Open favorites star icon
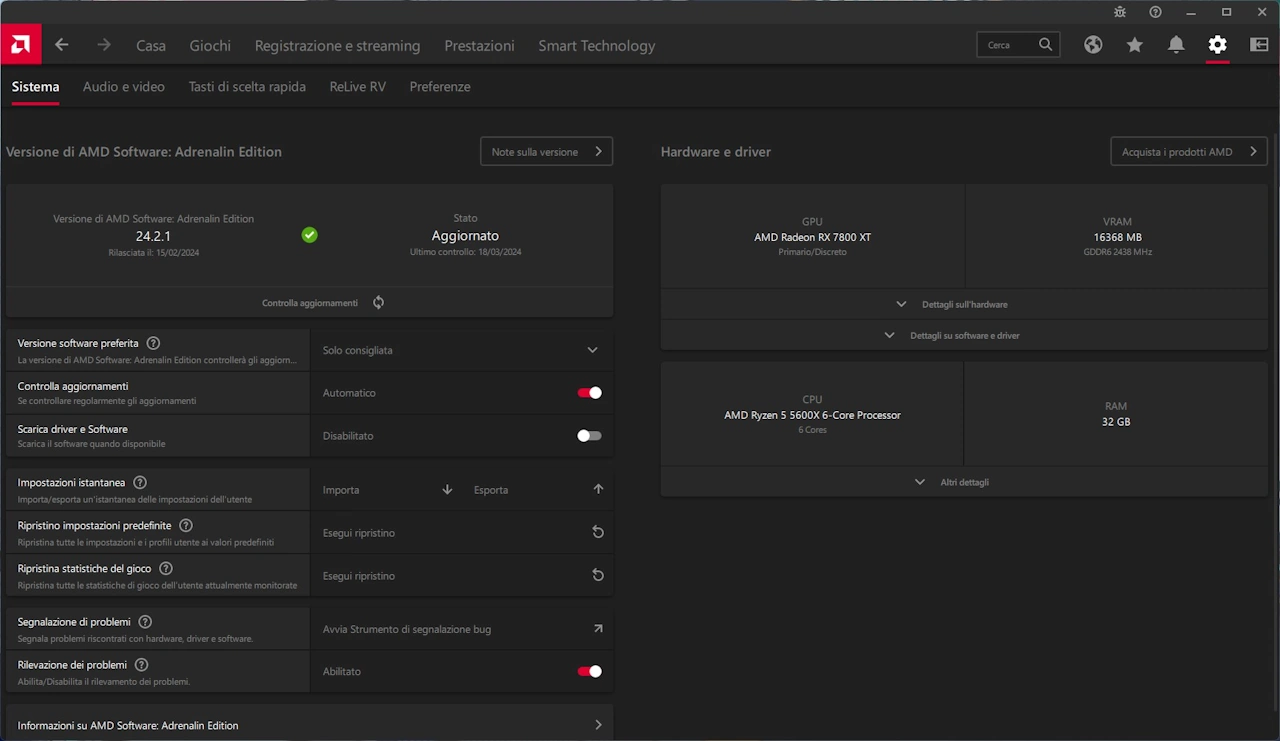 pyautogui.click(x=1134, y=45)
